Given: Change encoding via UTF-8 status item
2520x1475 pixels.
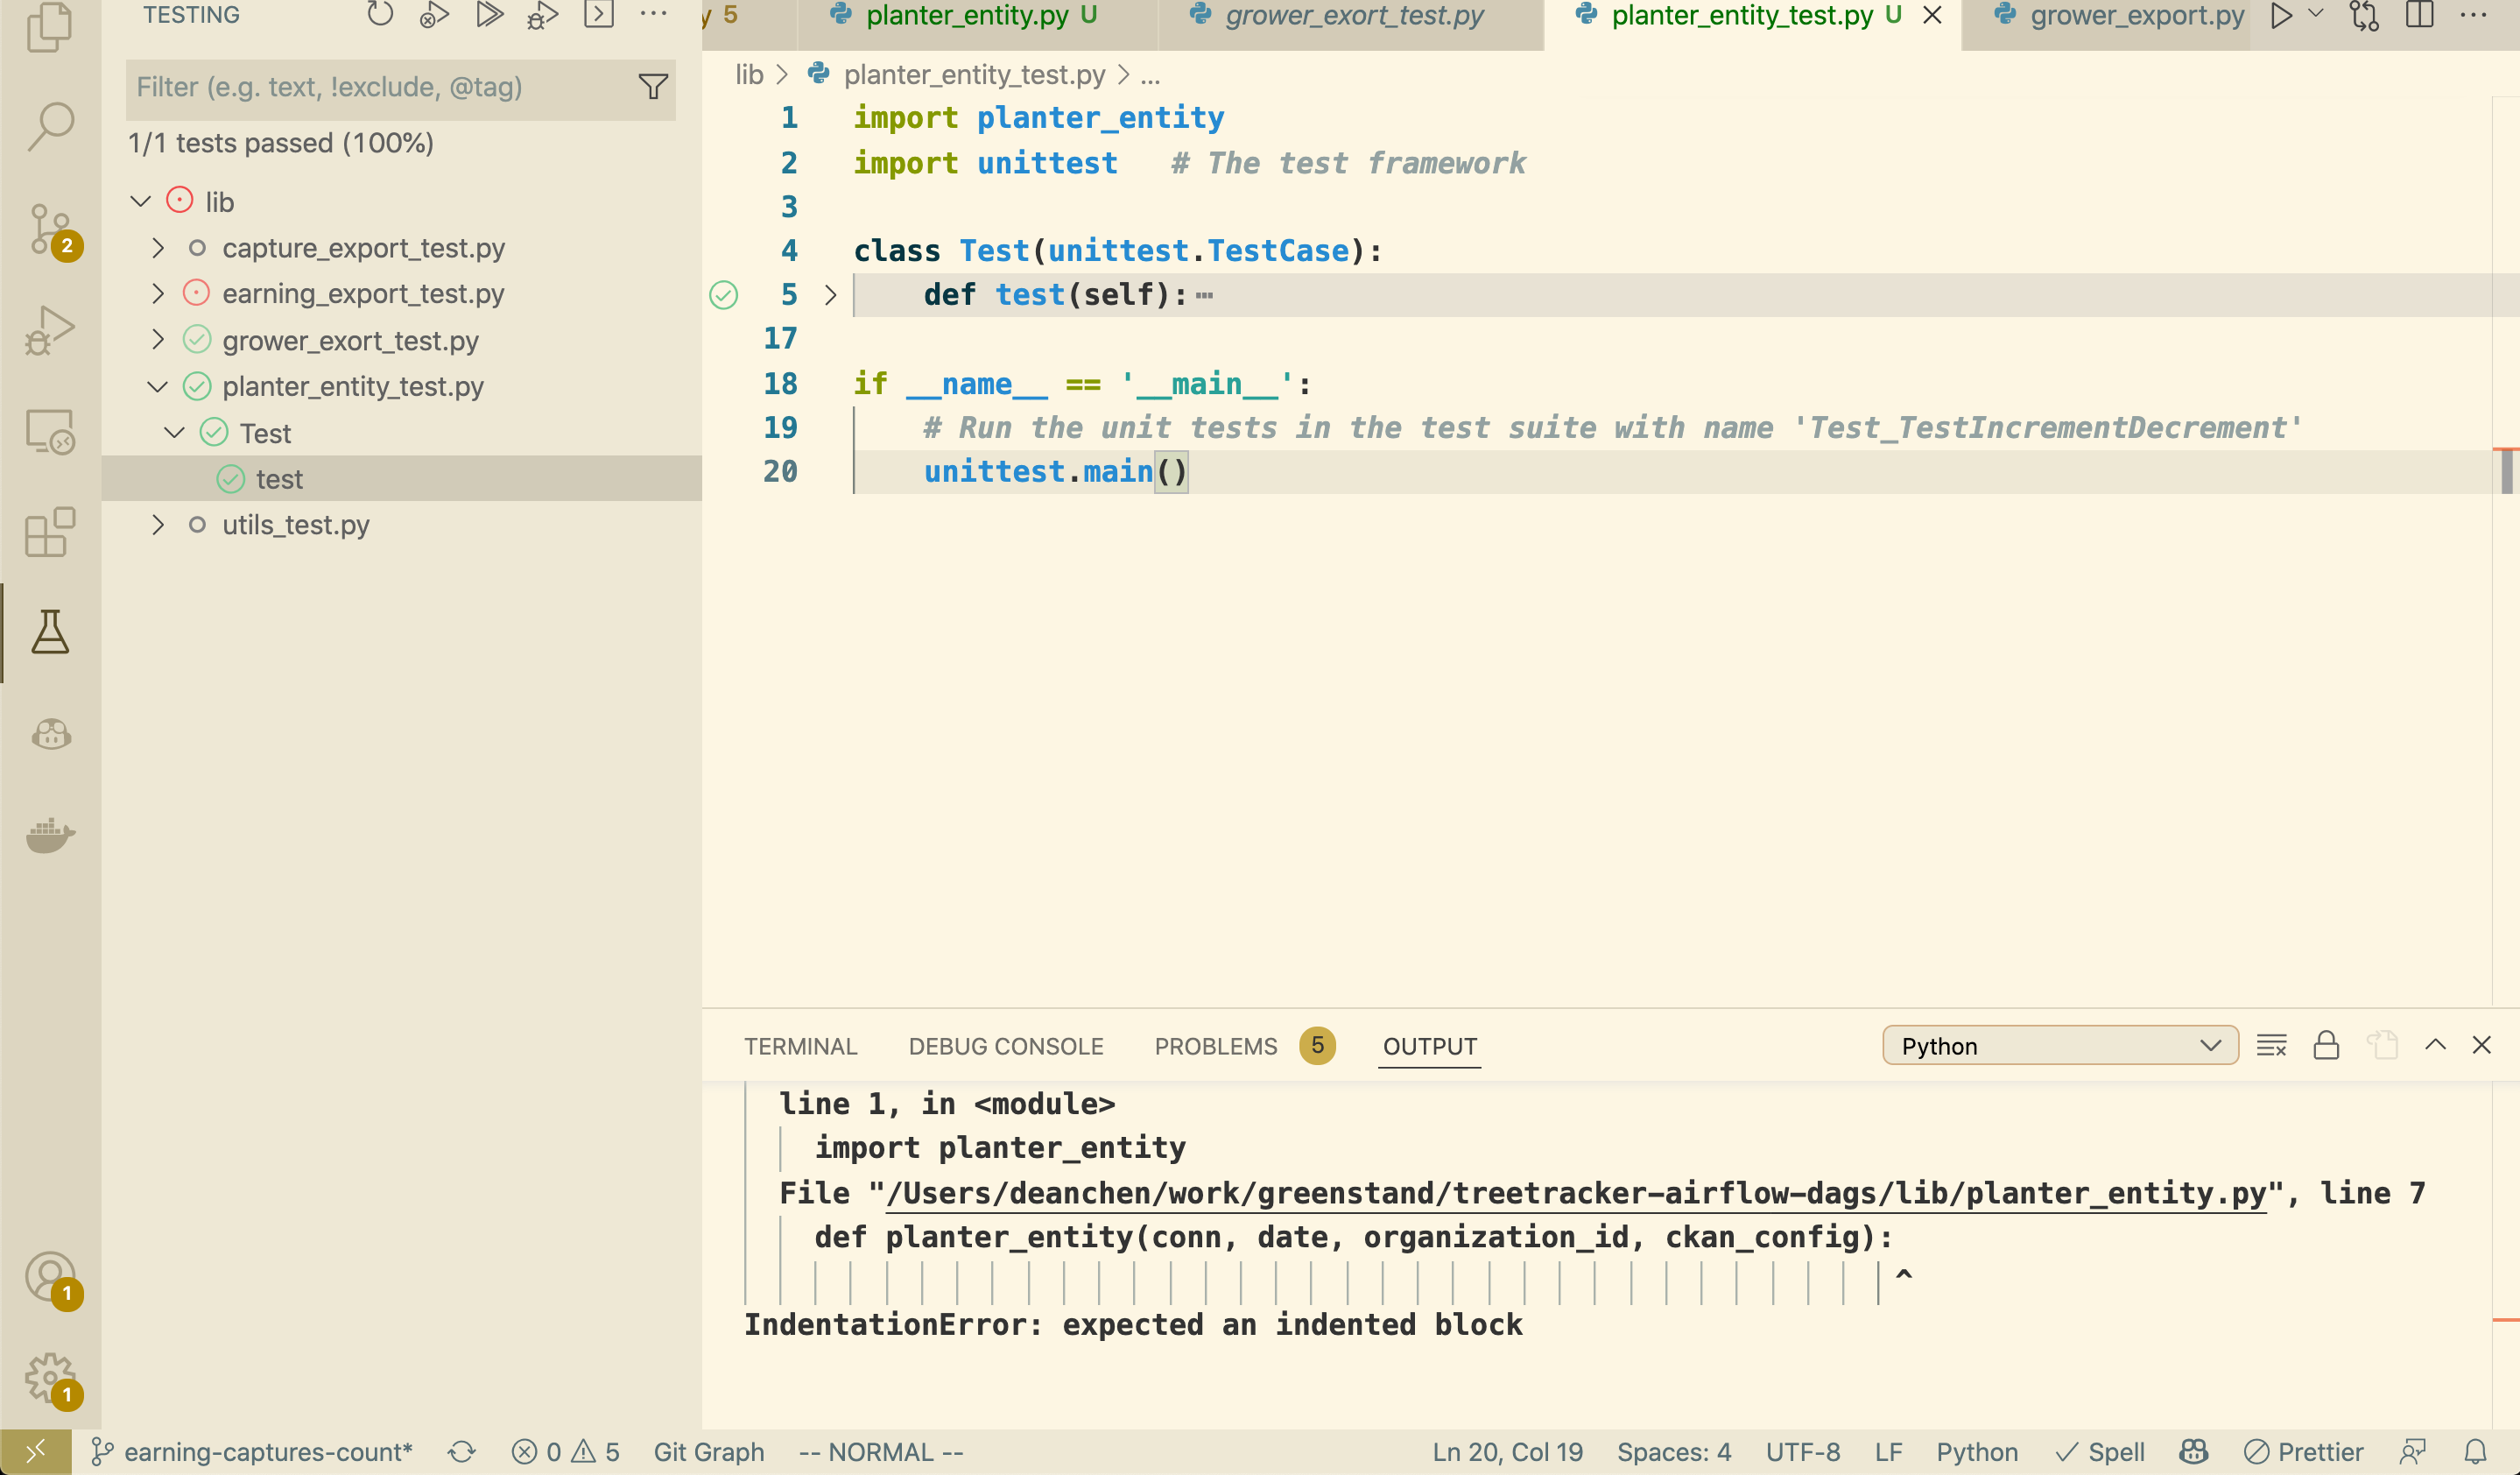Looking at the screenshot, I should [1802, 1452].
